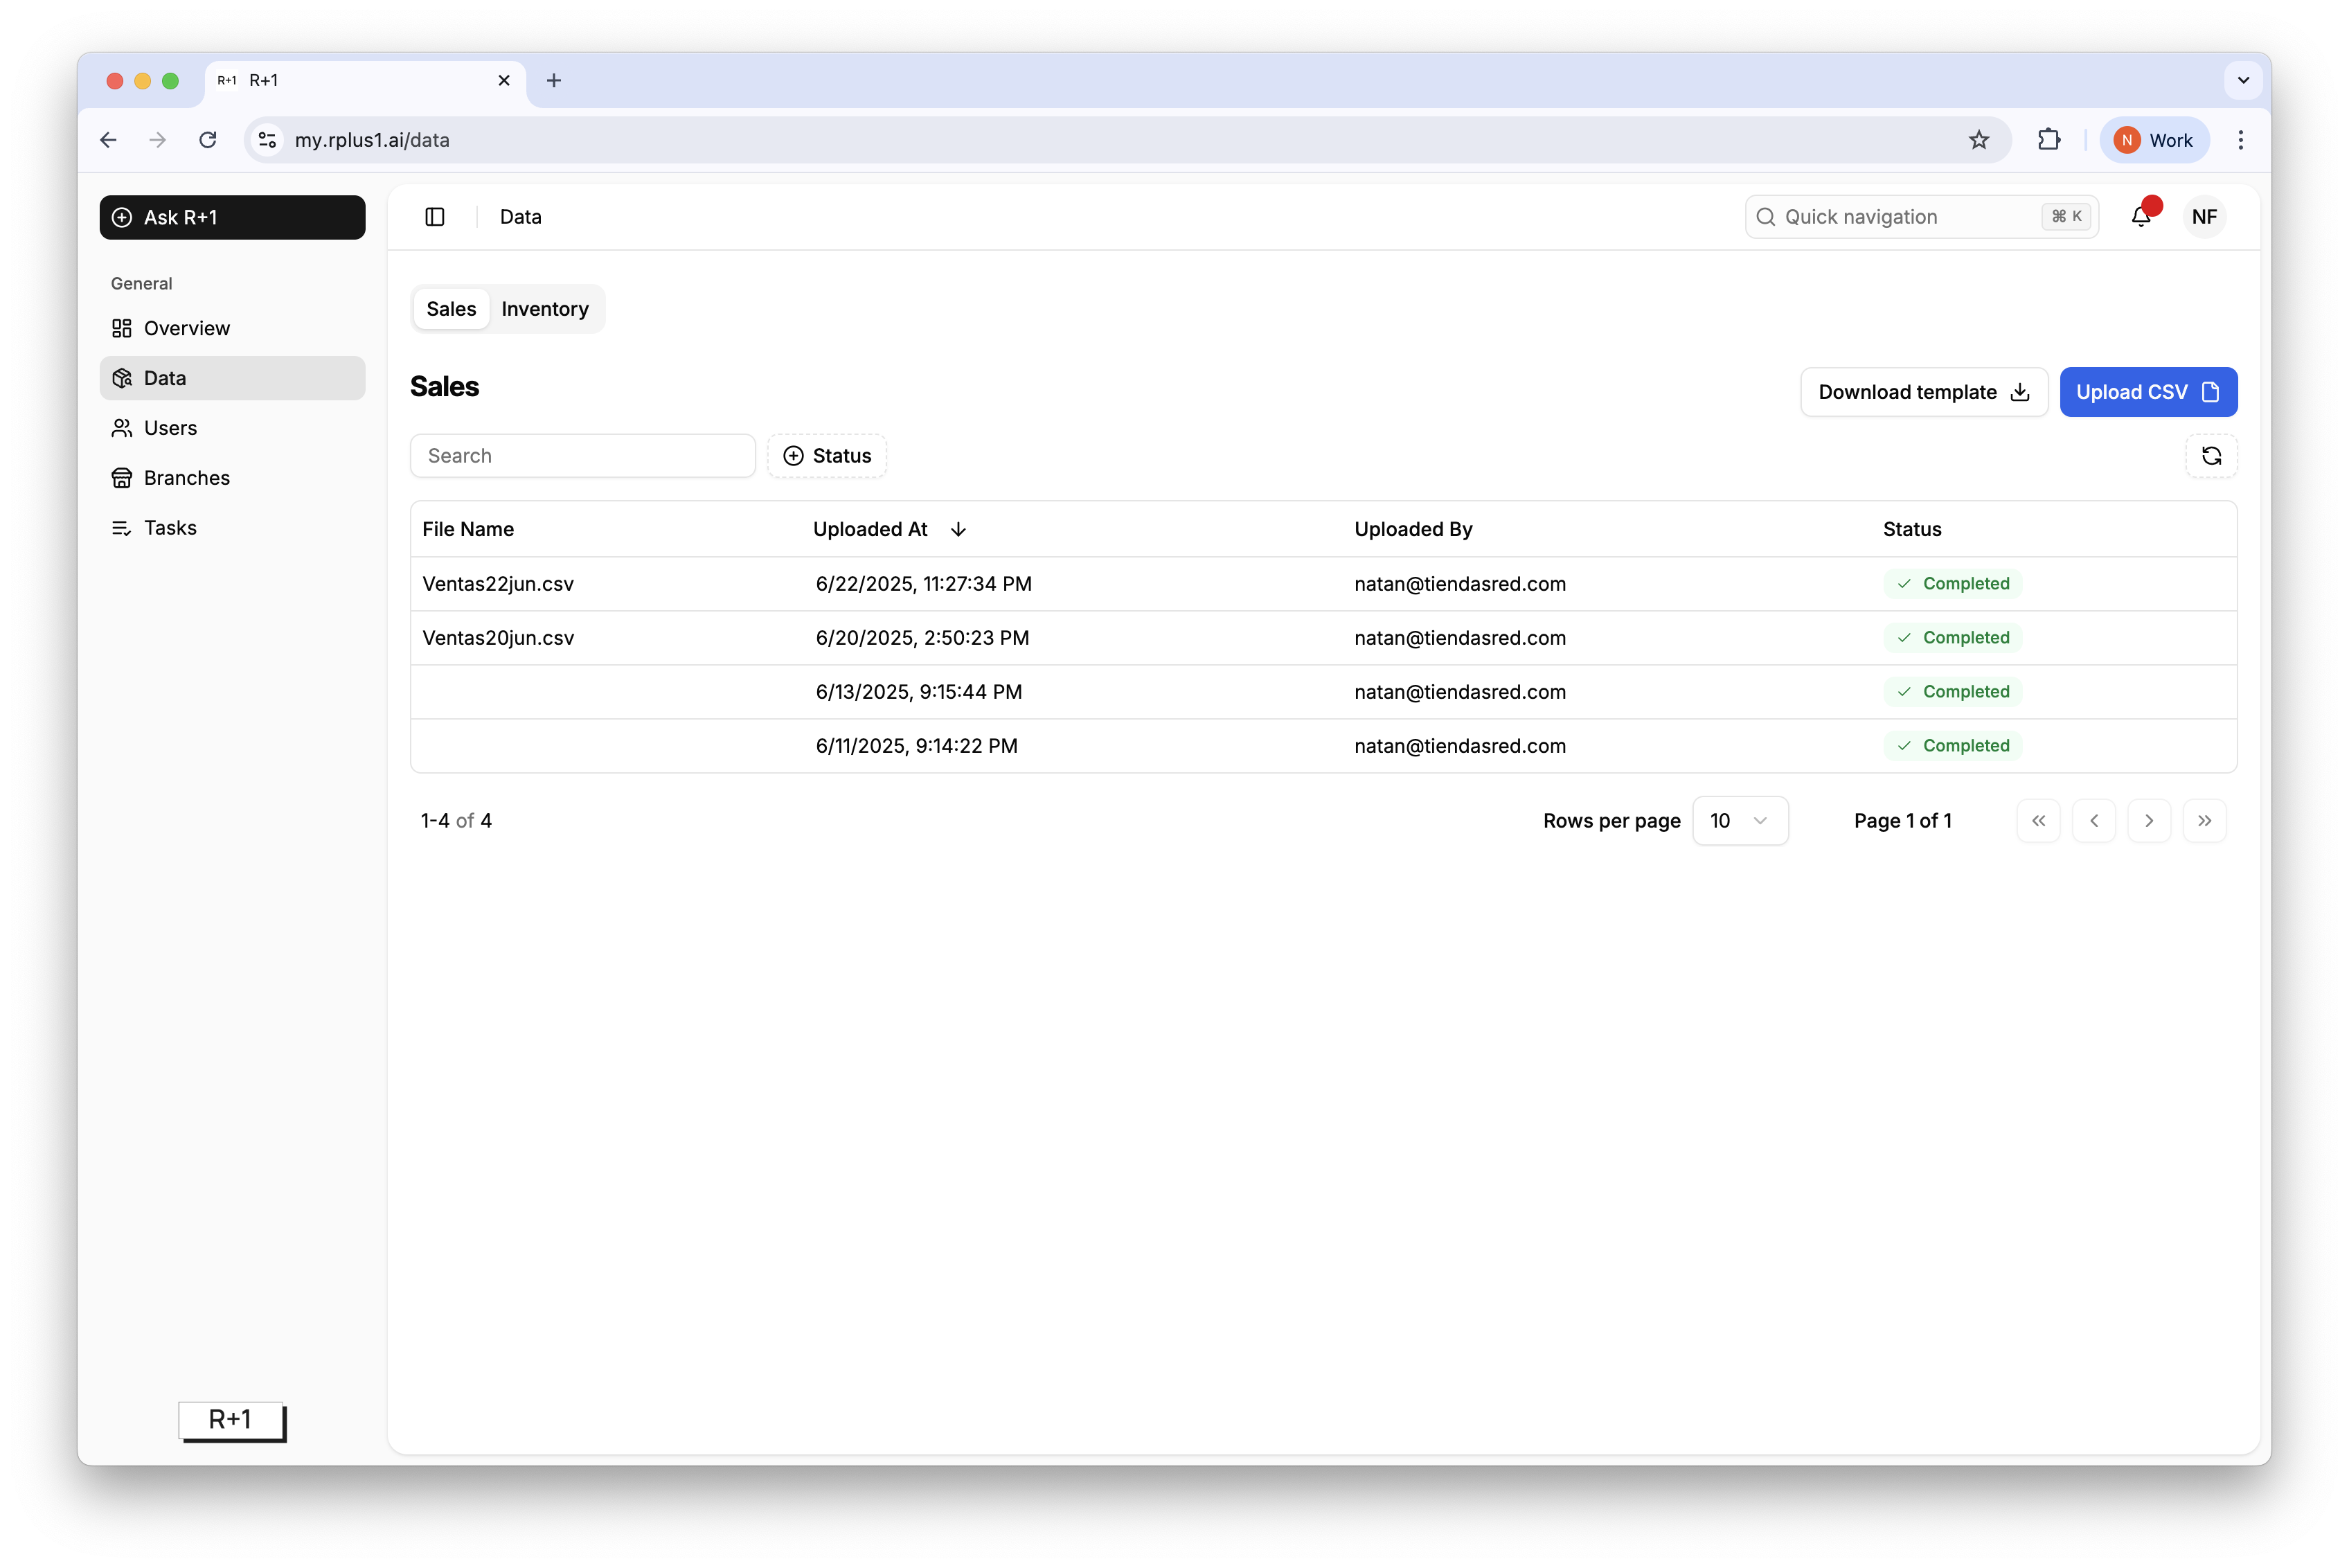Click the site information icon

click(267, 140)
